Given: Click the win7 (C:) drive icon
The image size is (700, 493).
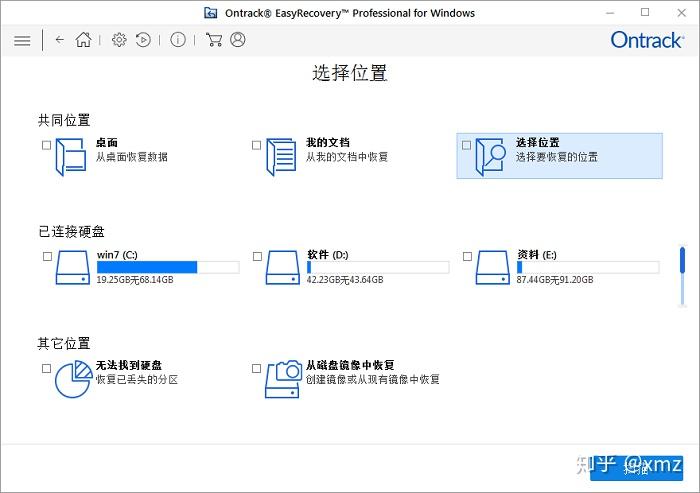Looking at the screenshot, I should [x=72, y=267].
